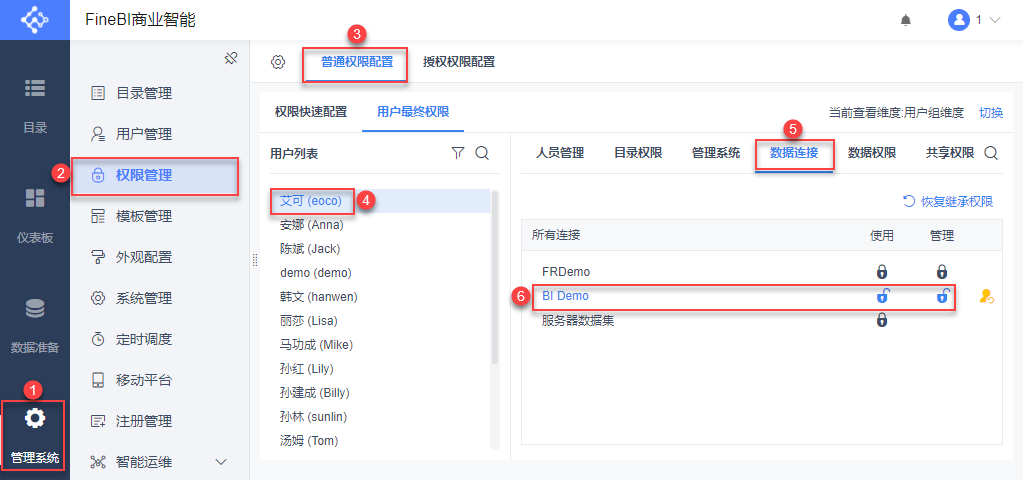Expand the 智能运维 menu chevron
Viewport: 1023px width, 480px height.
(221, 462)
